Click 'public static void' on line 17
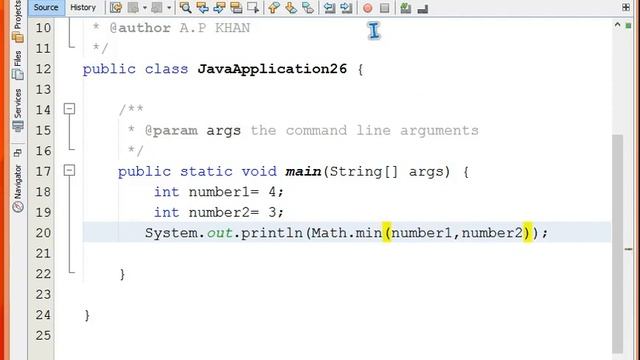640x360 pixels. point(198,171)
